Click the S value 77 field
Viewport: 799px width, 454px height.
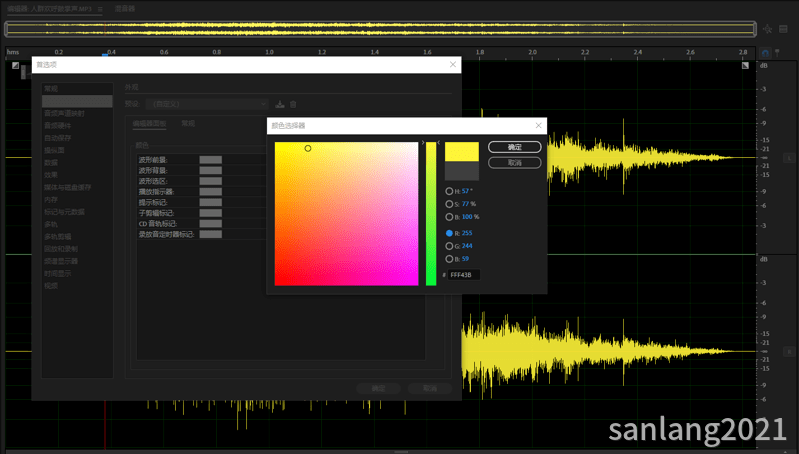click(x=466, y=204)
